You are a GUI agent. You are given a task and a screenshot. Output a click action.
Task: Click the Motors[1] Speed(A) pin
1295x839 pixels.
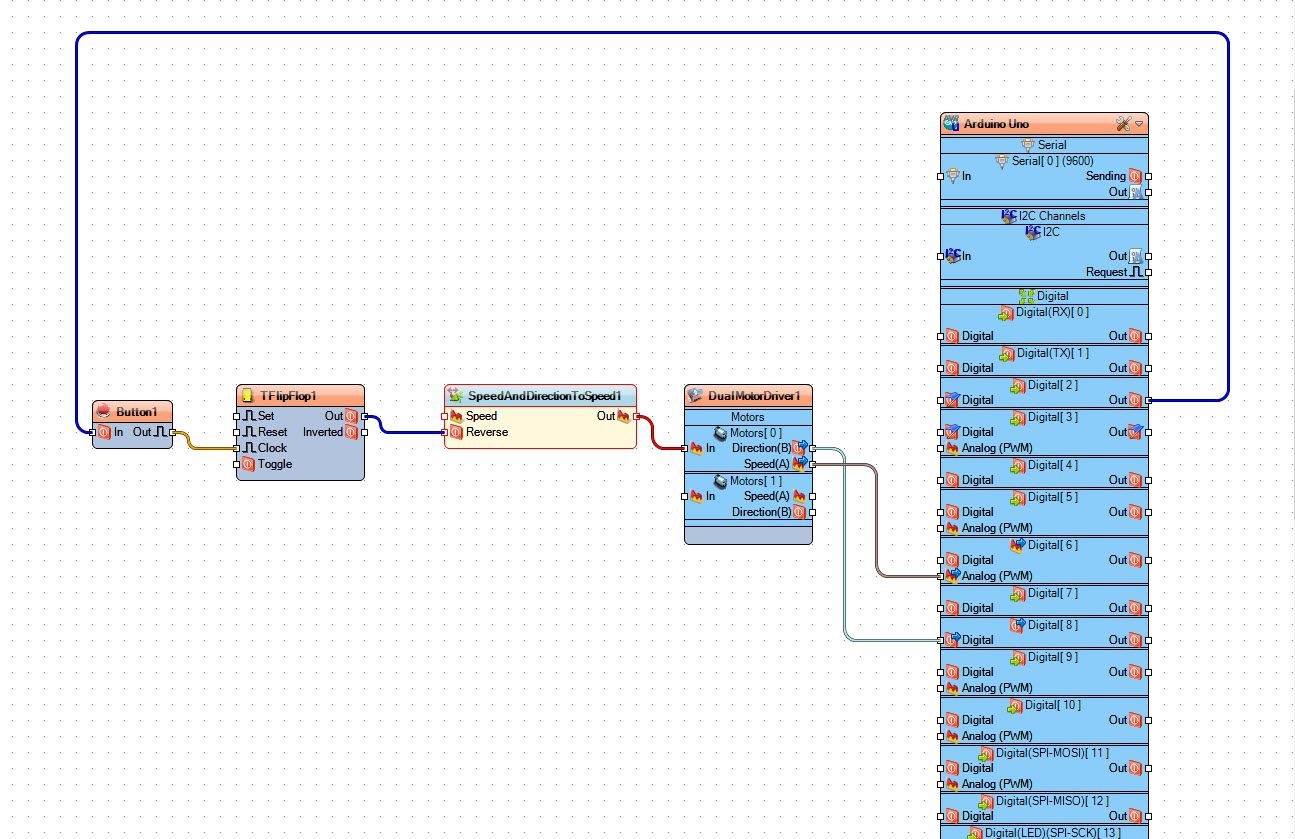coord(813,496)
